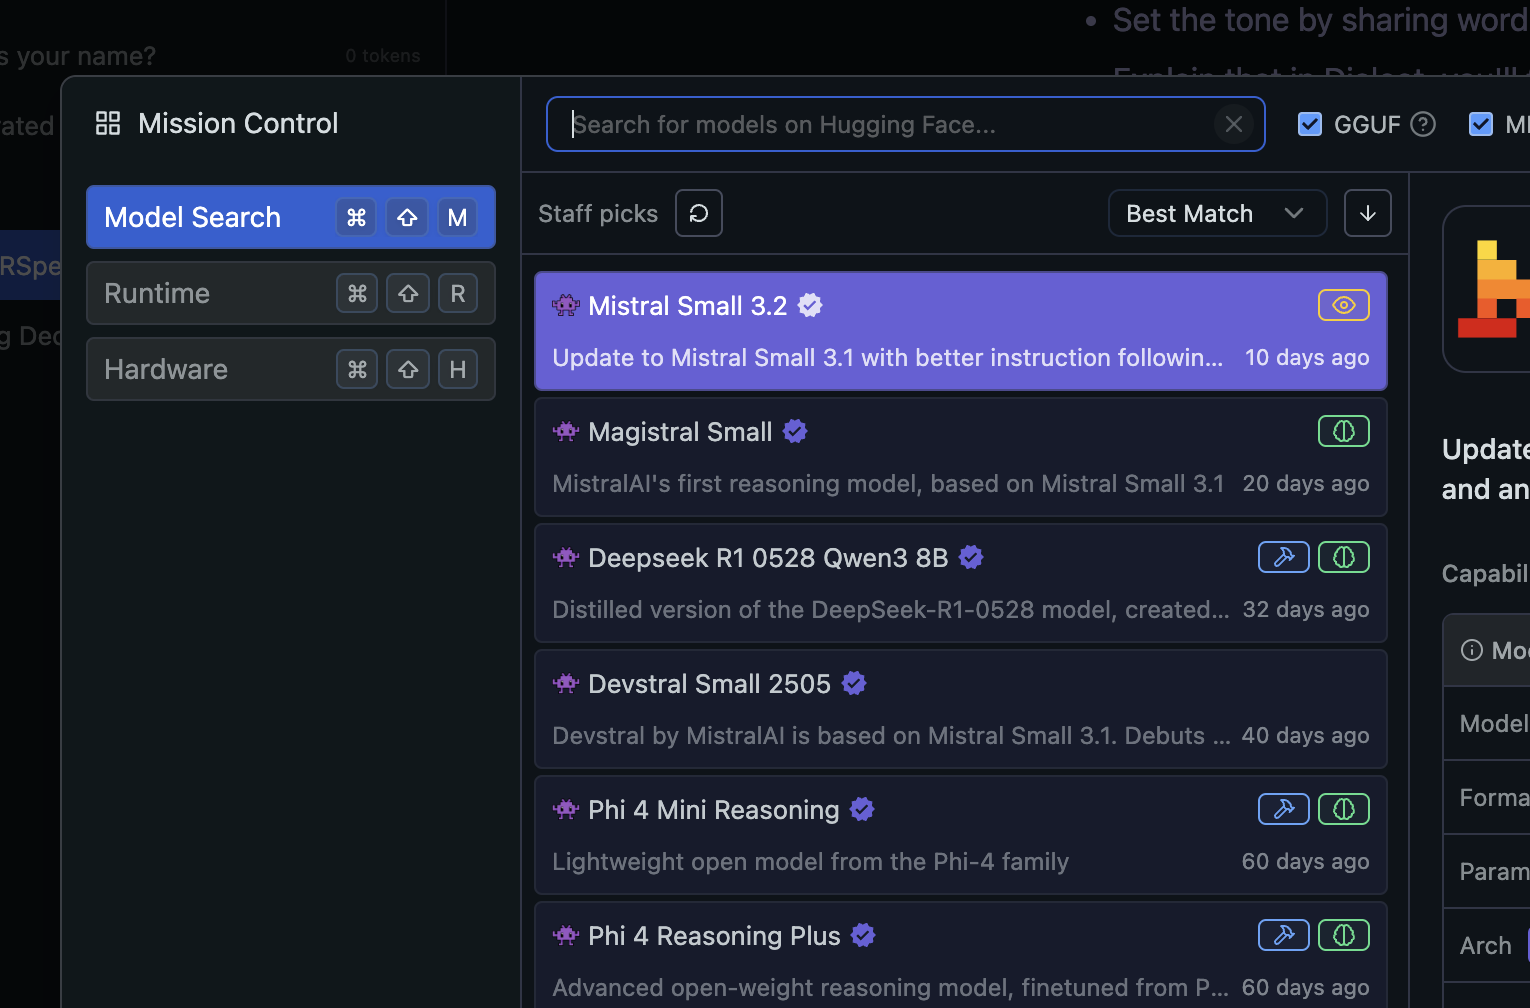1530x1008 pixels.
Task: Select the Devstral Small 2505 model
Action: click(x=961, y=709)
